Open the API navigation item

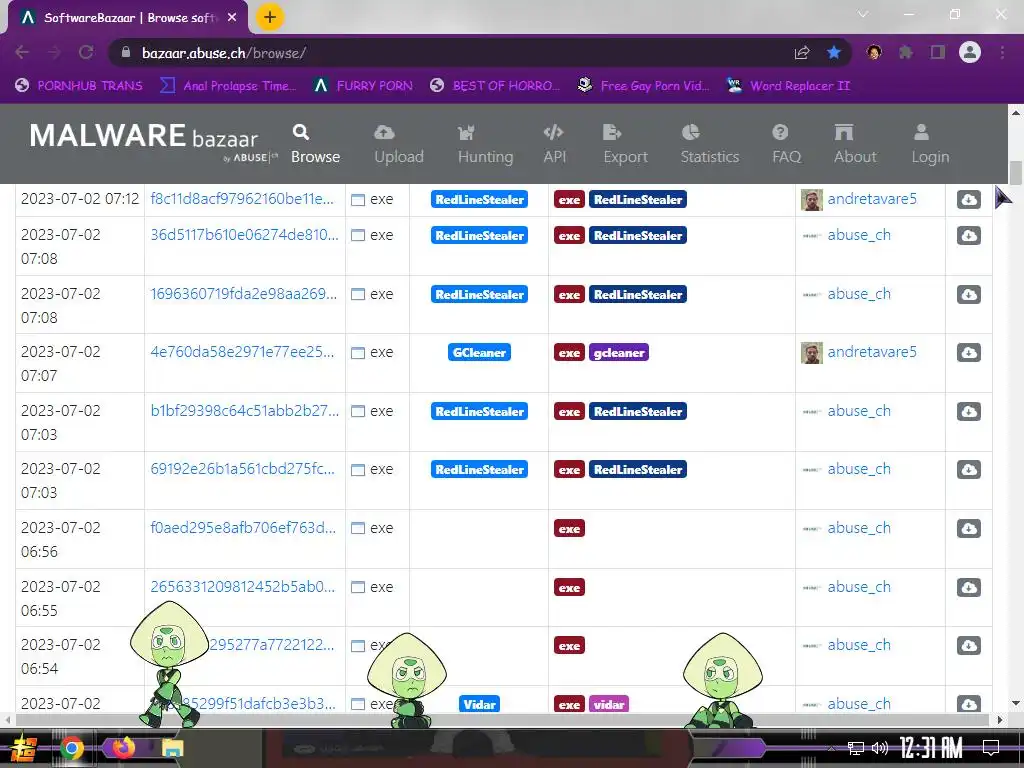554,144
